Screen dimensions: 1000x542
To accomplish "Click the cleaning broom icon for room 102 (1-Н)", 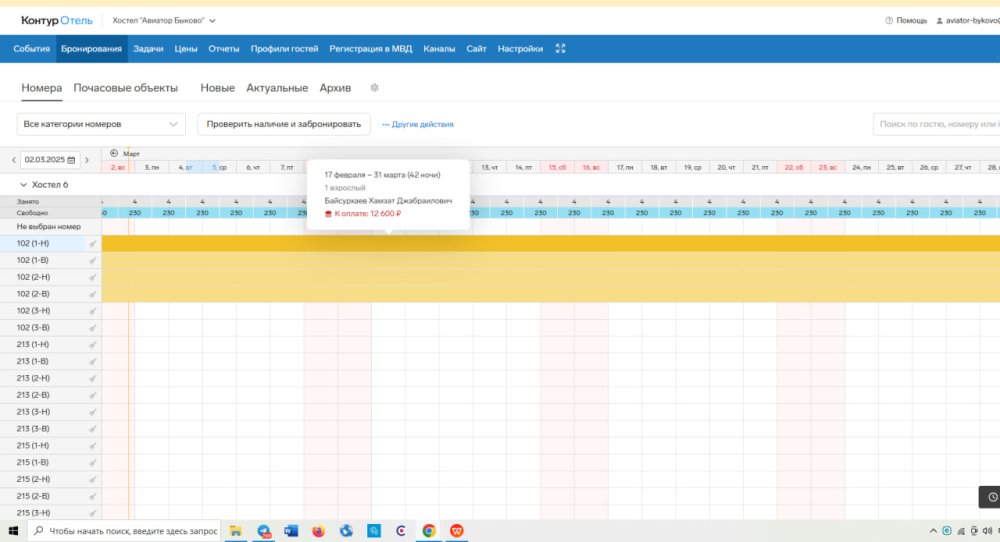I will coord(93,244).
